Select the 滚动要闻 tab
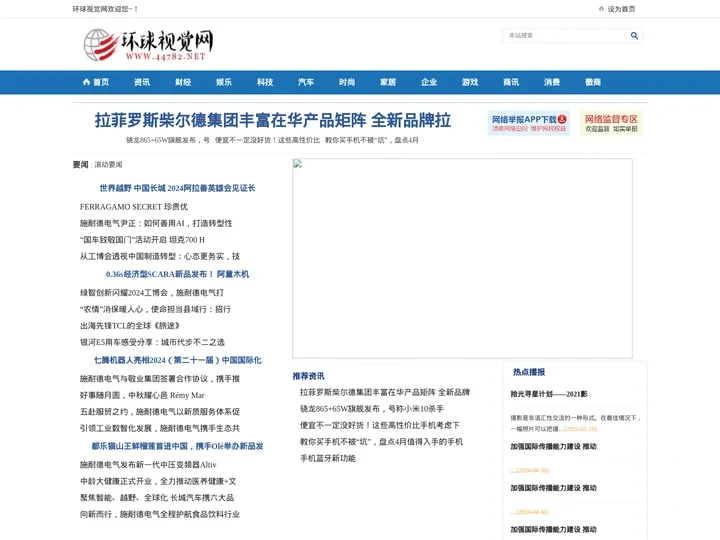This screenshot has height=540, width=720. click(108, 164)
